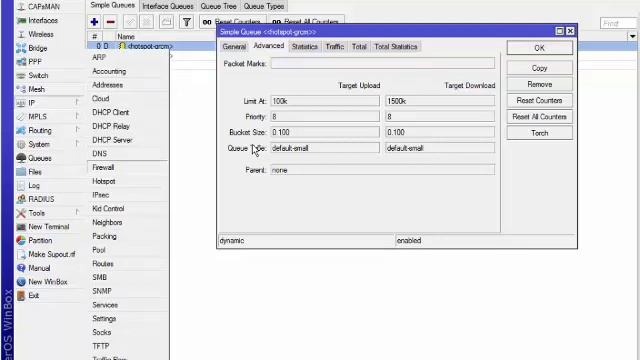Click the OK button

click(x=540, y=48)
